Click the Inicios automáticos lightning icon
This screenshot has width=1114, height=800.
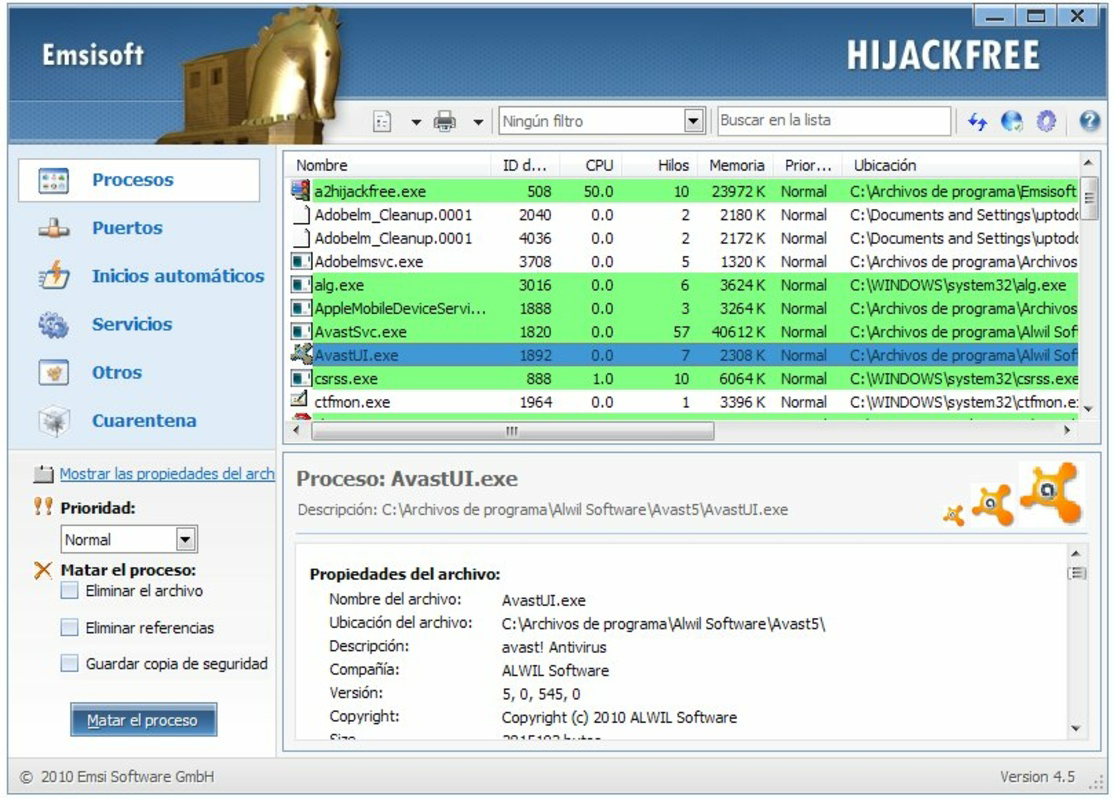pos(54,276)
